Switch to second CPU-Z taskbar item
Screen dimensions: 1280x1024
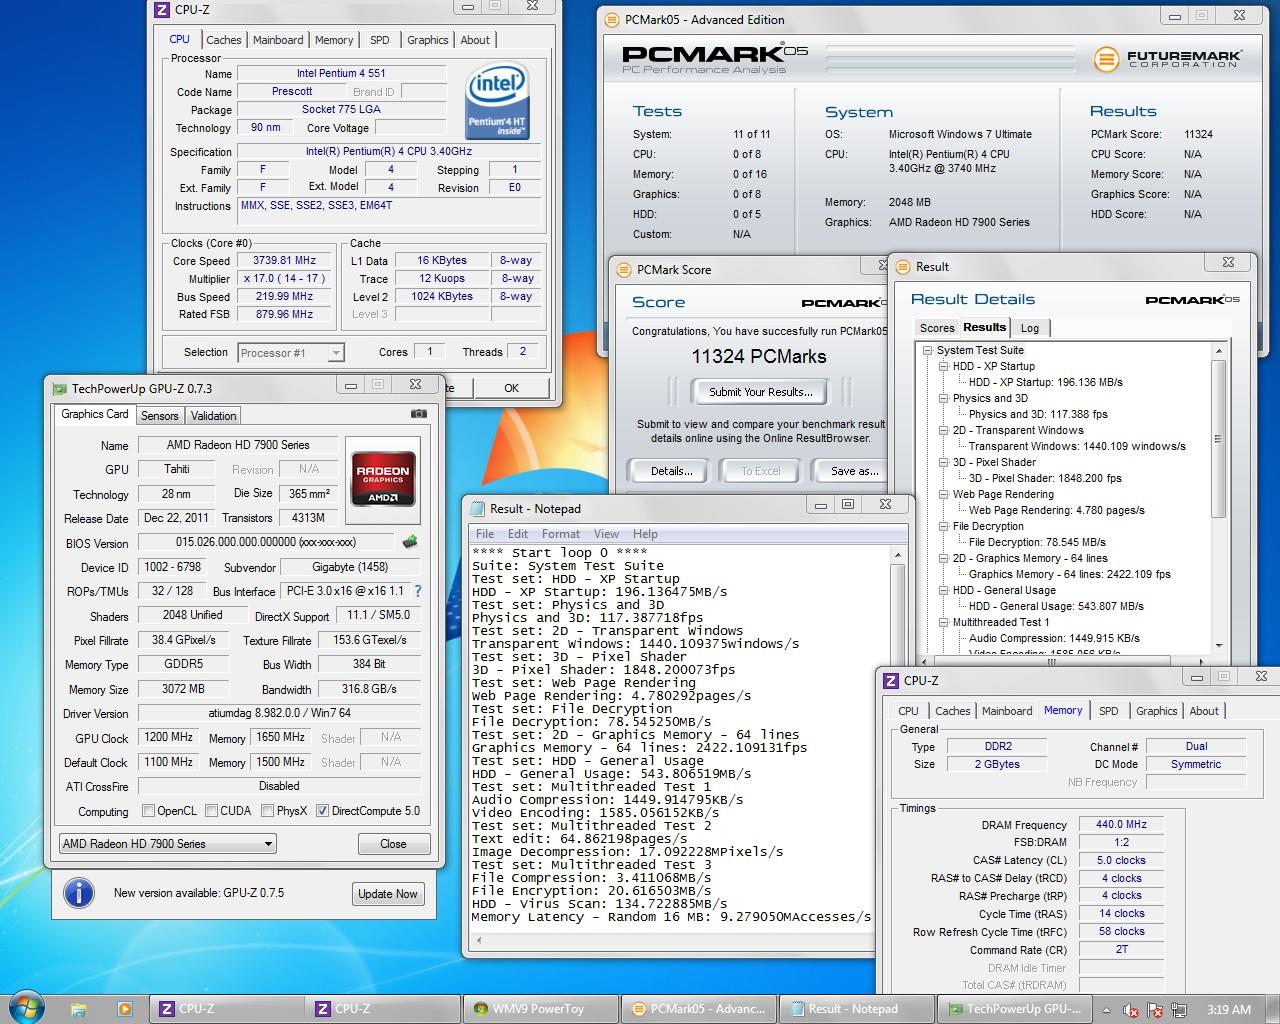(382, 1009)
